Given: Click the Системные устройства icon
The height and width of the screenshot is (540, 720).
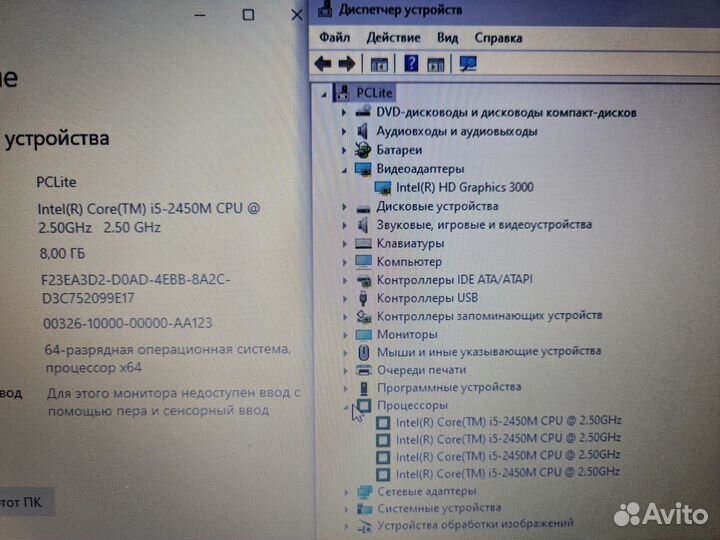Looking at the screenshot, I should point(365,508).
